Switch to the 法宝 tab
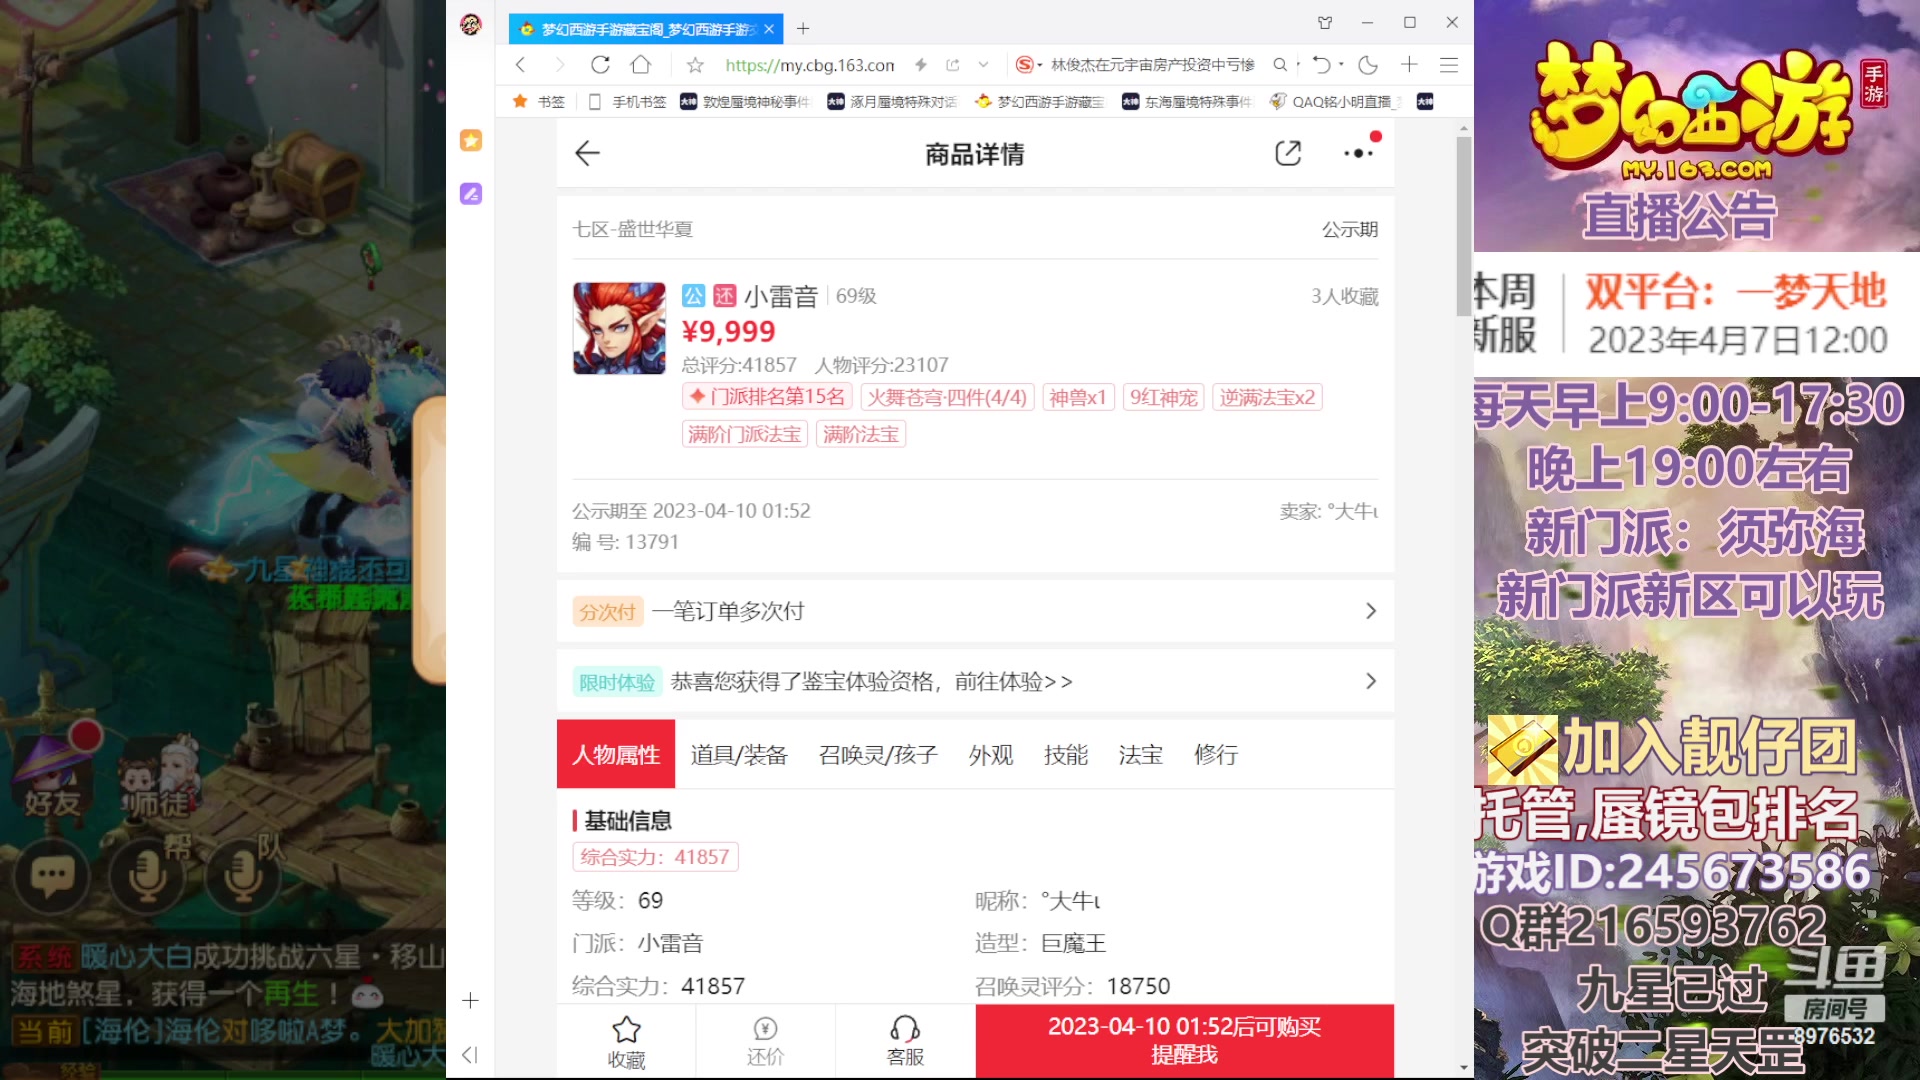 click(x=1141, y=754)
